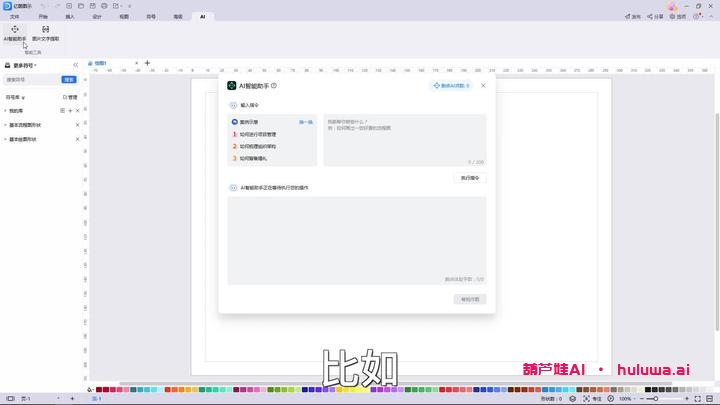Click the 执行指令 button
Image resolution: width=720 pixels, height=405 pixels.
(469, 178)
